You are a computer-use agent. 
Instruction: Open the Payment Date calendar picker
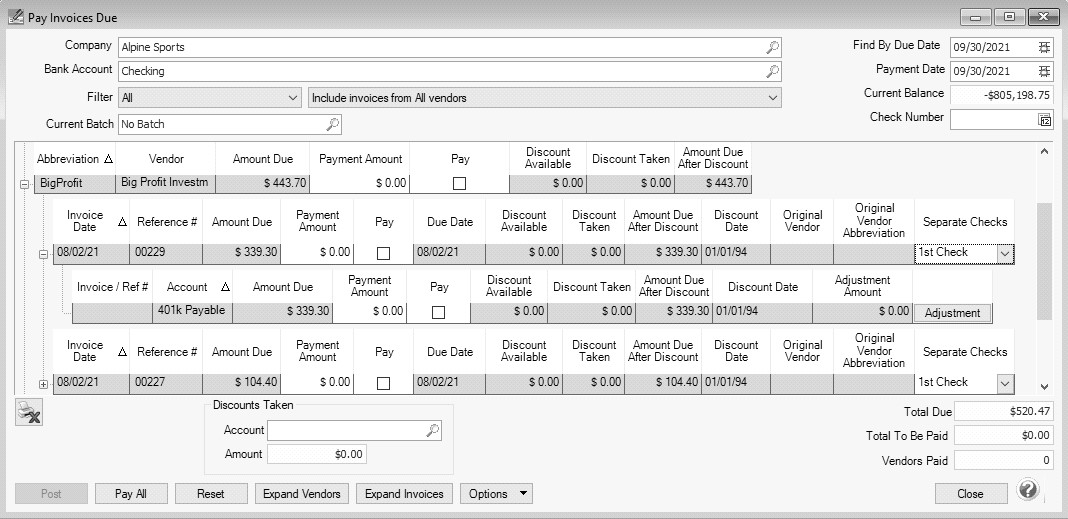coord(1044,72)
